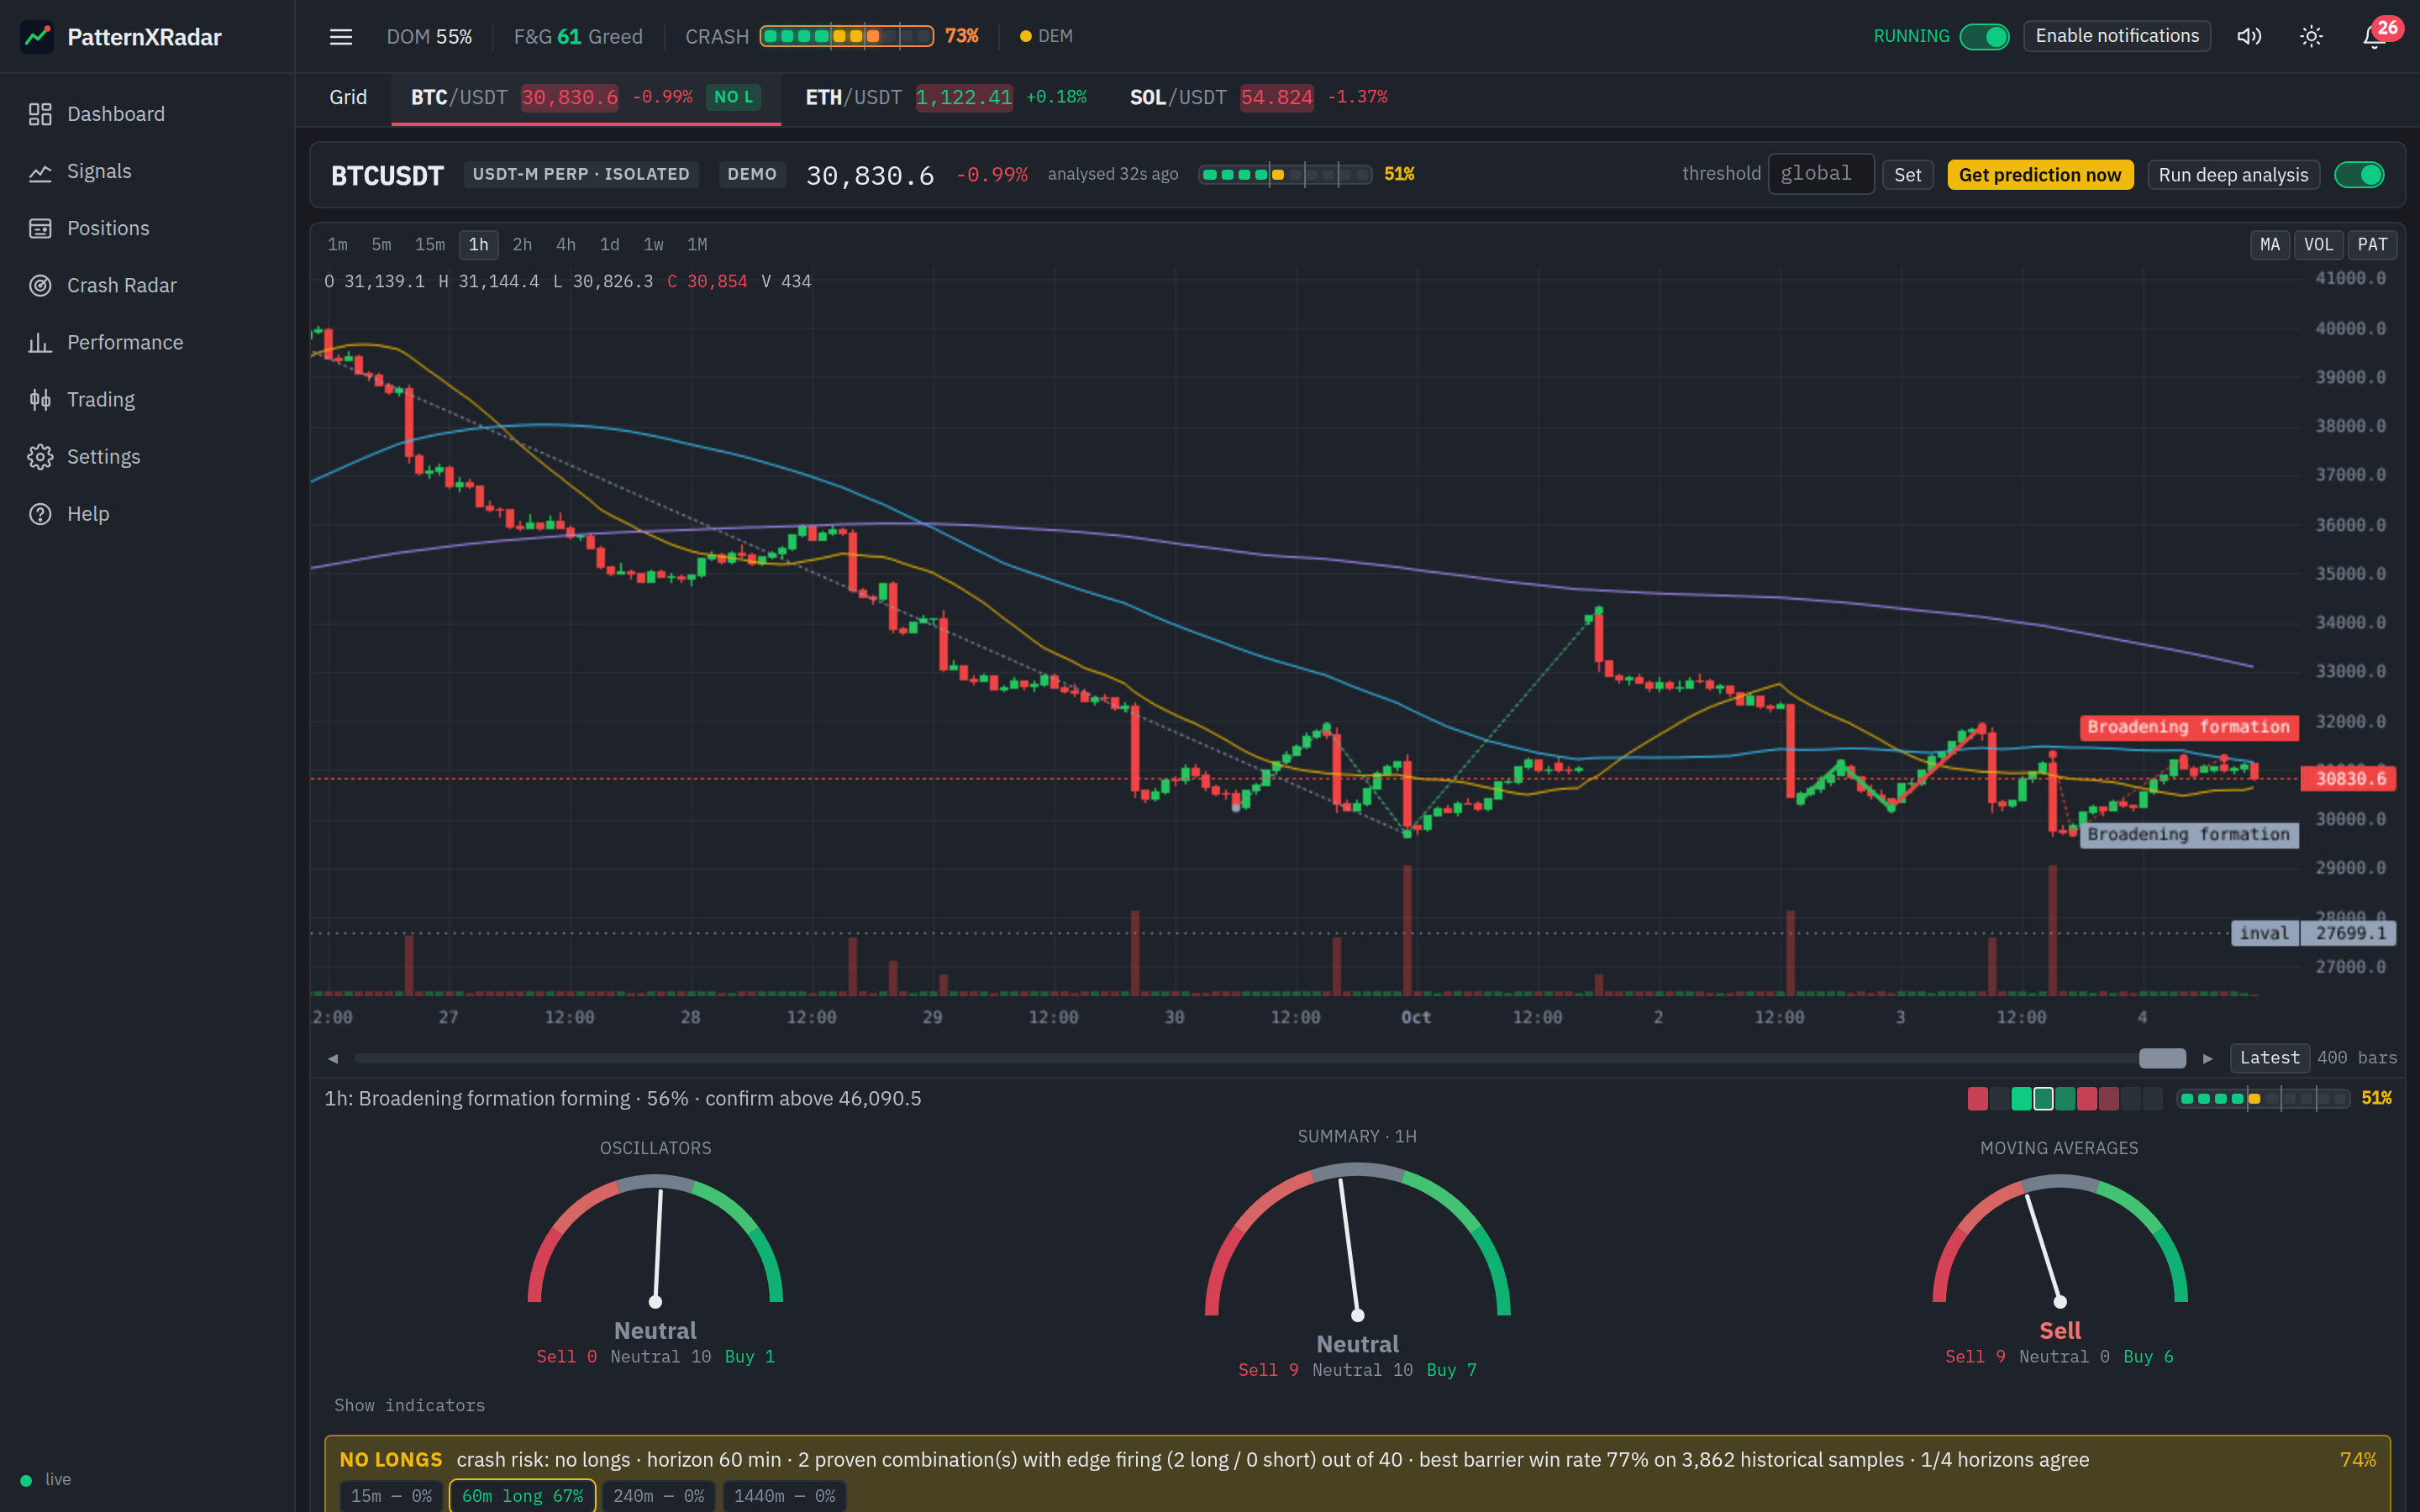Open Settings in the sidebar

(x=147, y=456)
